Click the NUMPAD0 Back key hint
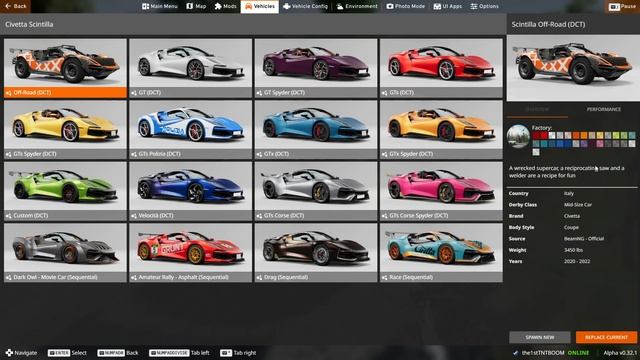Viewport: 640px width, 360px height. (118, 353)
